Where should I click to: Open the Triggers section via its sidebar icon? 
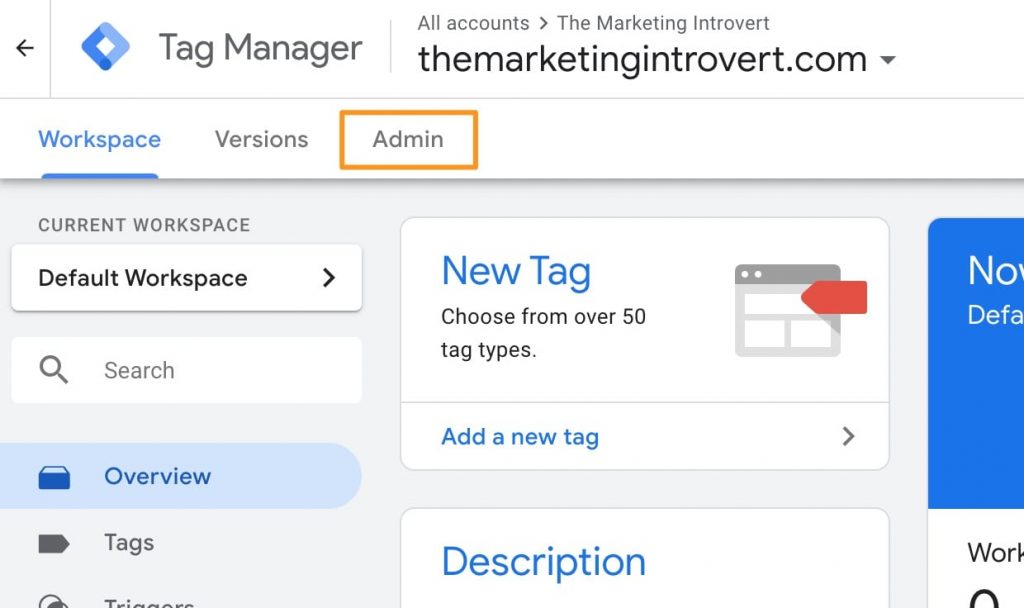pyautogui.click(x=55, y=601)
